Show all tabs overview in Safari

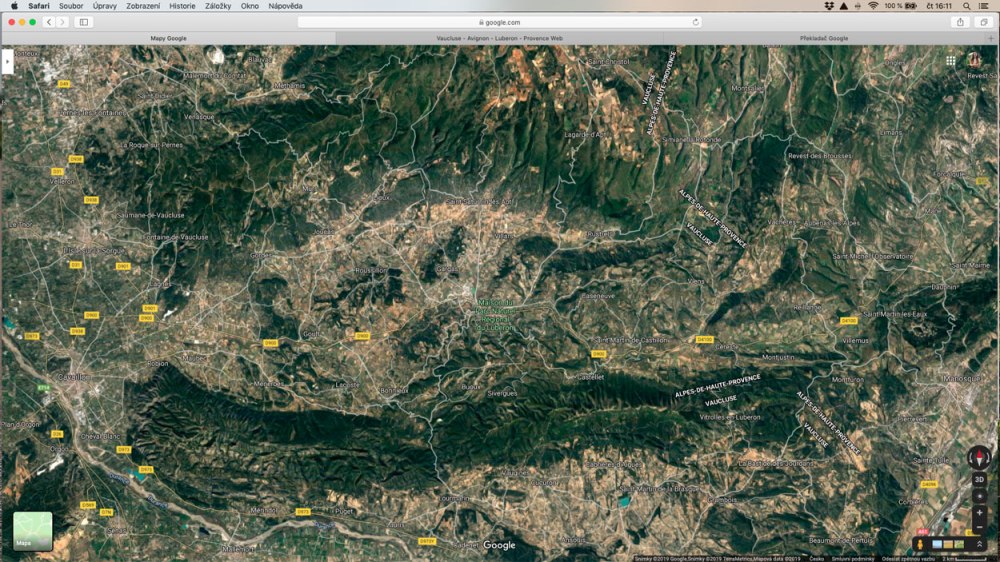[x=984, y=22]
